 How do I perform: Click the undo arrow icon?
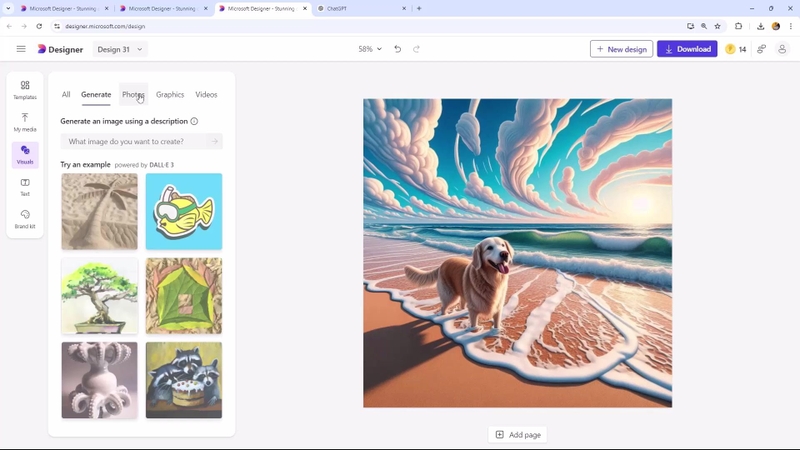click(x=397, y=49)
